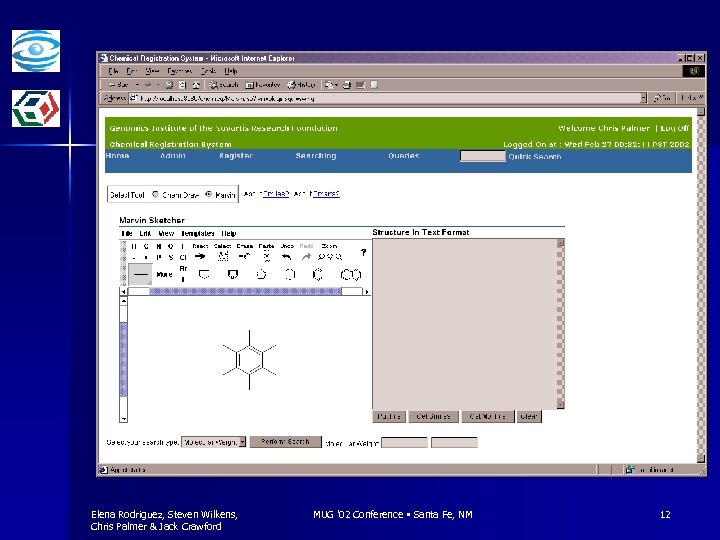720x540 pixels.
Task: Click the Structure in Text Format area
Action: click(465, 324)
